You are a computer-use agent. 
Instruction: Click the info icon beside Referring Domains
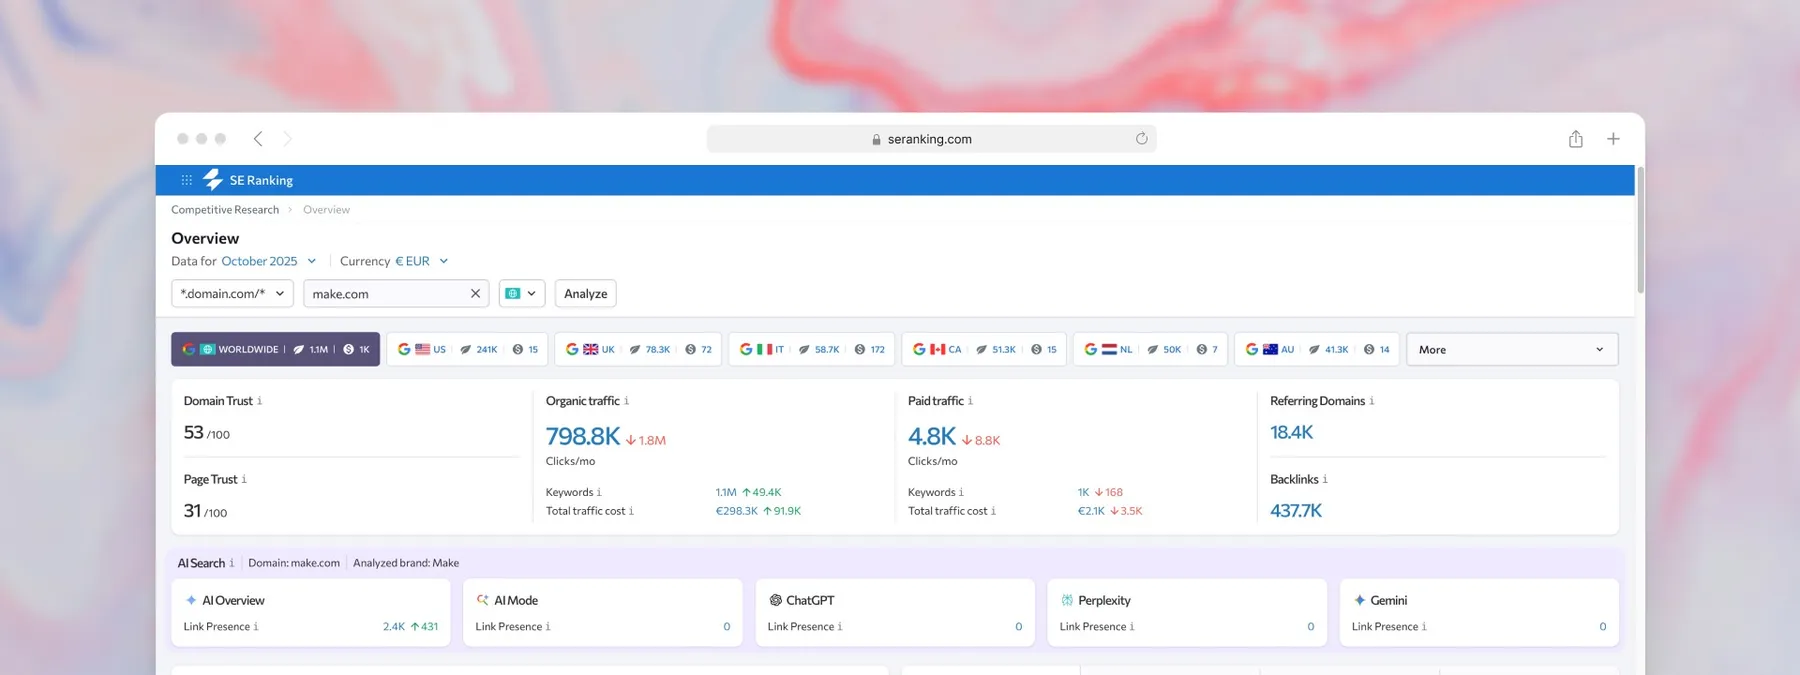coord(1372,401)
